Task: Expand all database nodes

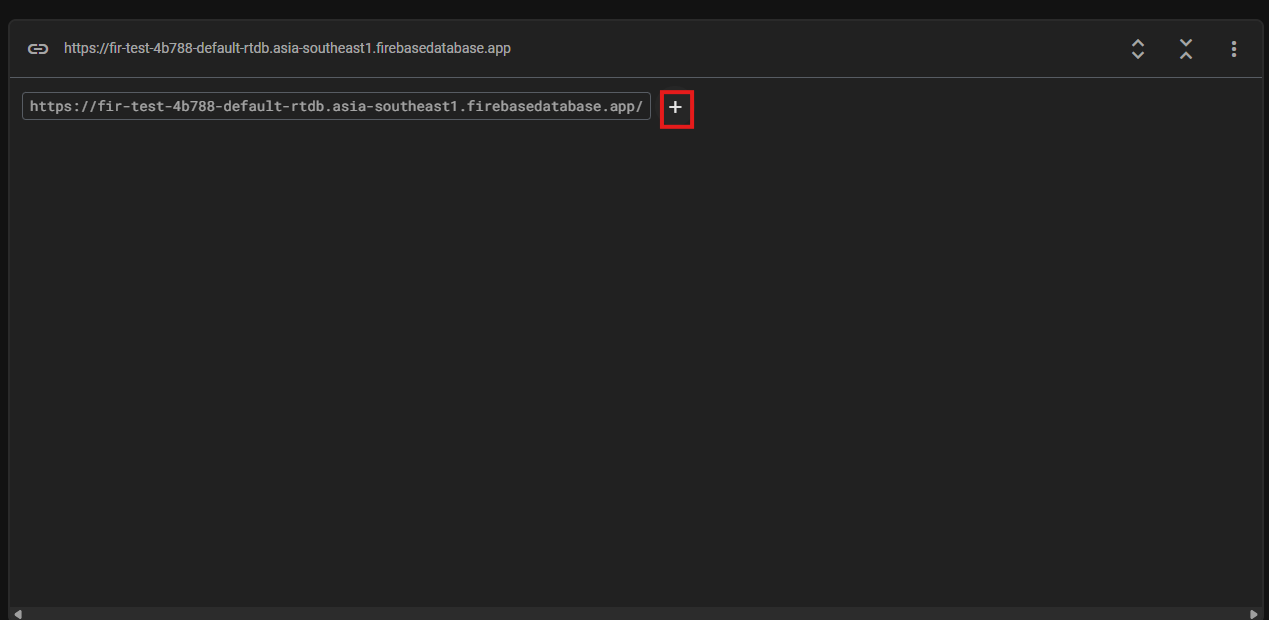Action: 1137,49
